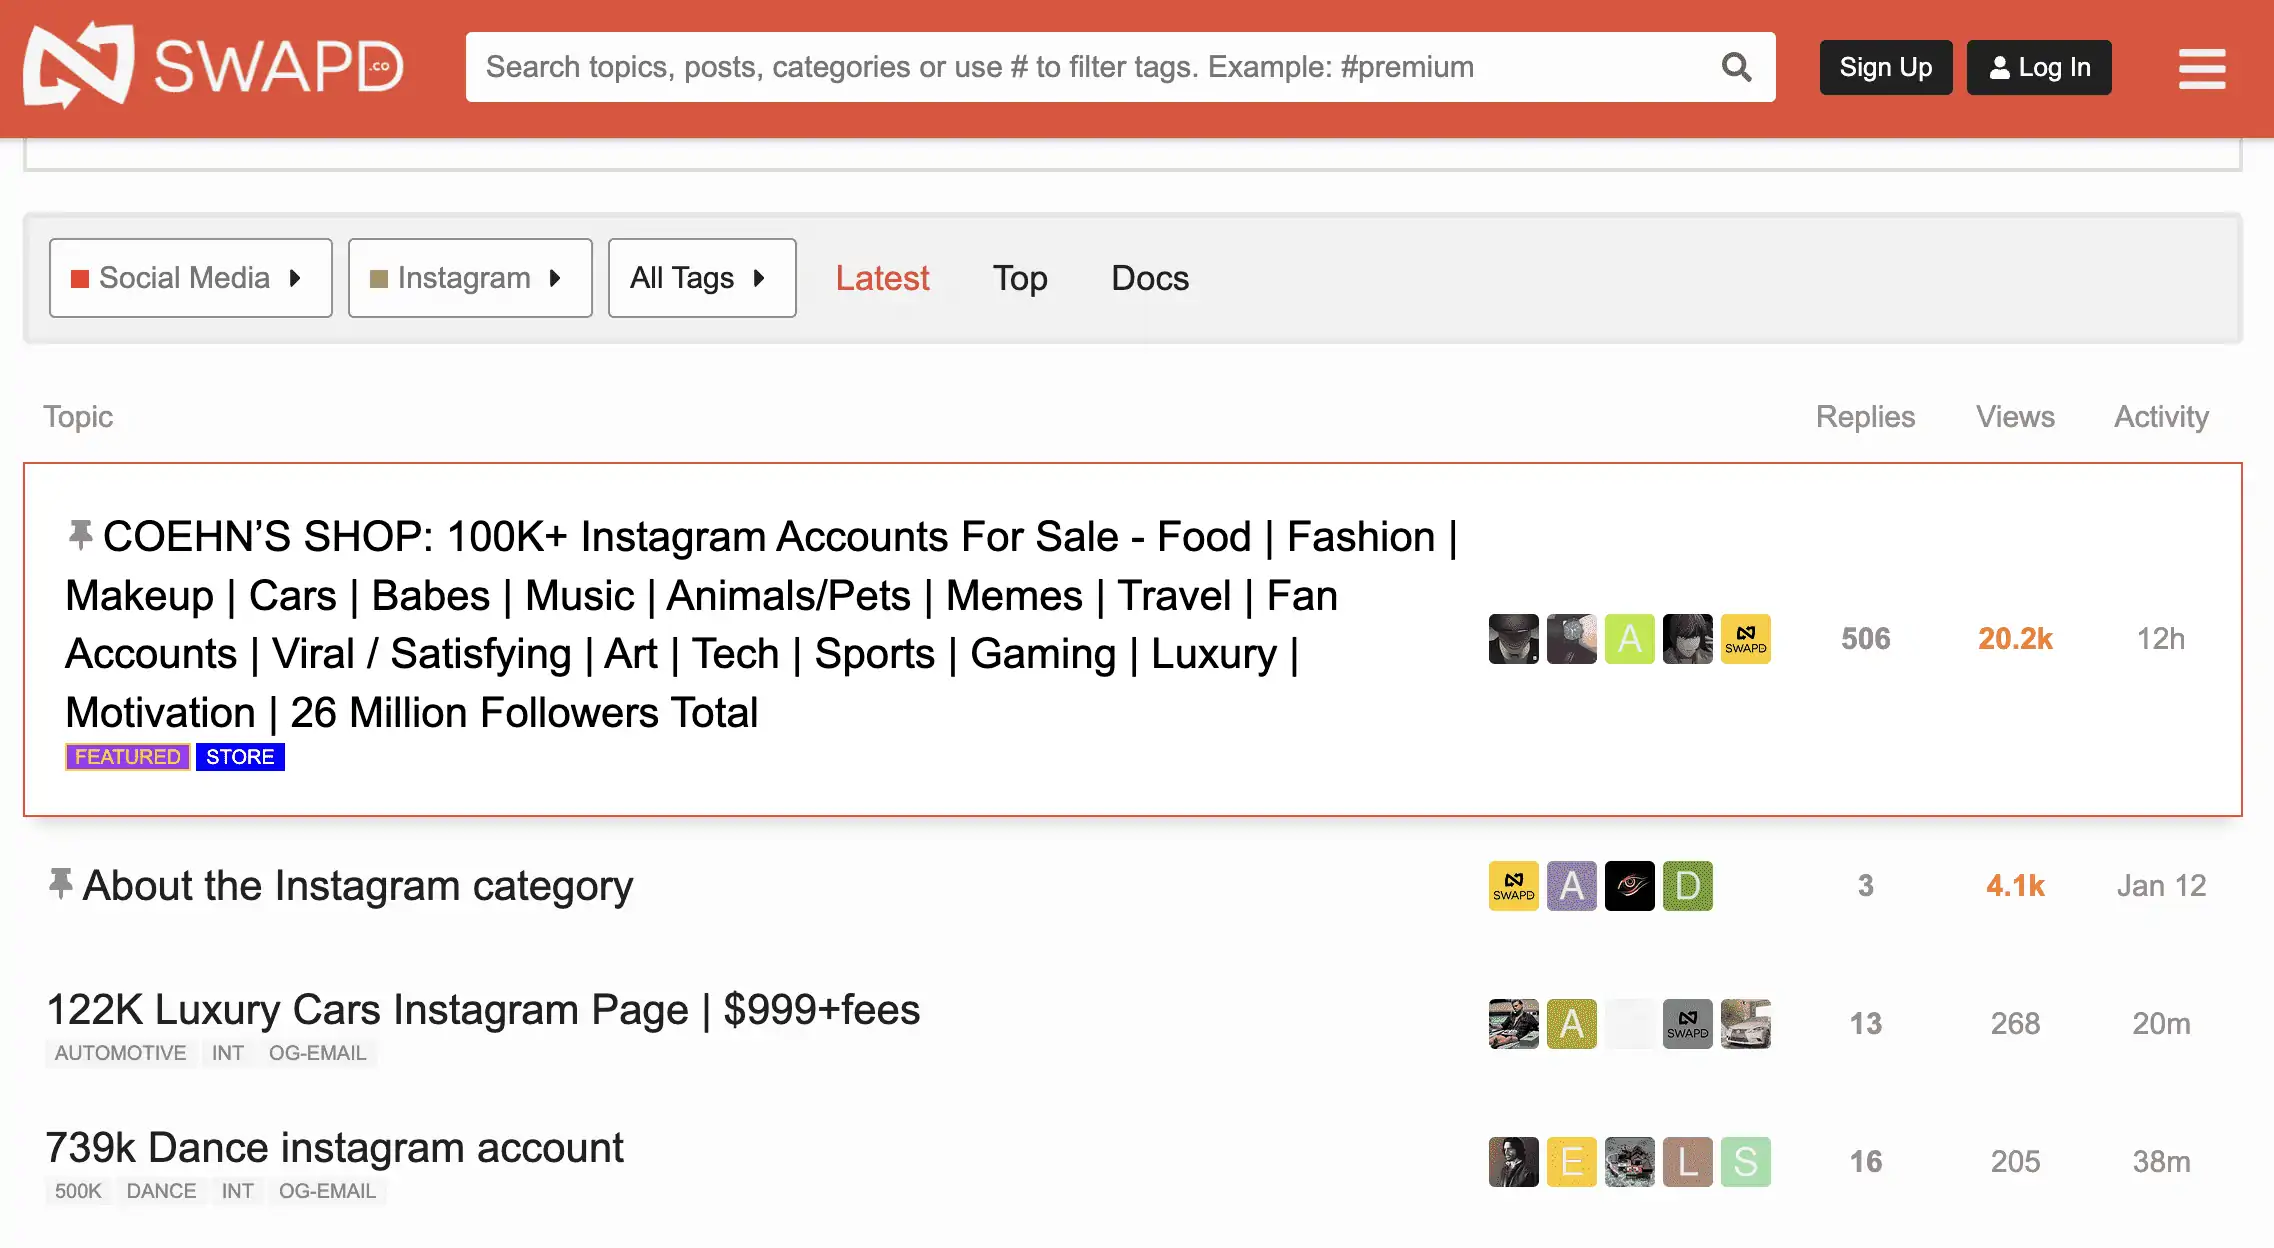This screenshot has width=2274, height=1248.
Task: Click the pinned thumbtack icon on featured post
Action: pyautogui.click(x=77, y=535)
